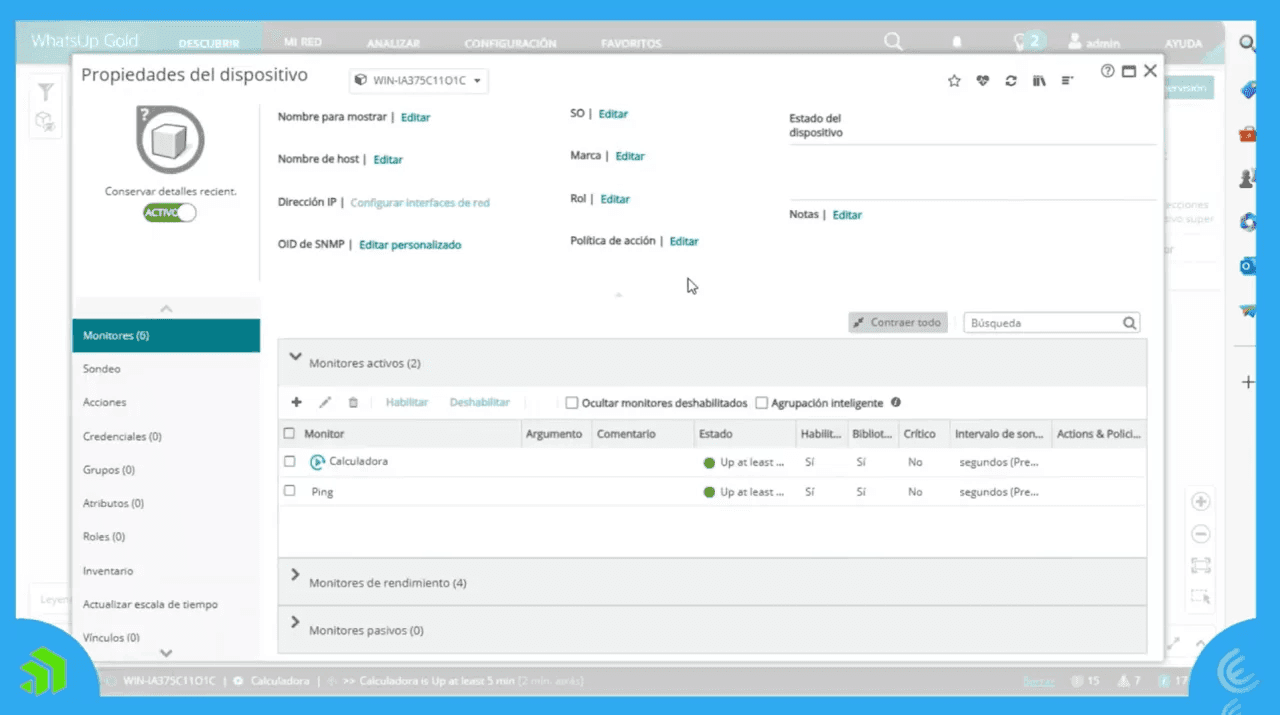1280x715 pixels.
Task: Click Editar personalizado for OID de SNMP
Action: pyautogui.click(x=410, y=244)
